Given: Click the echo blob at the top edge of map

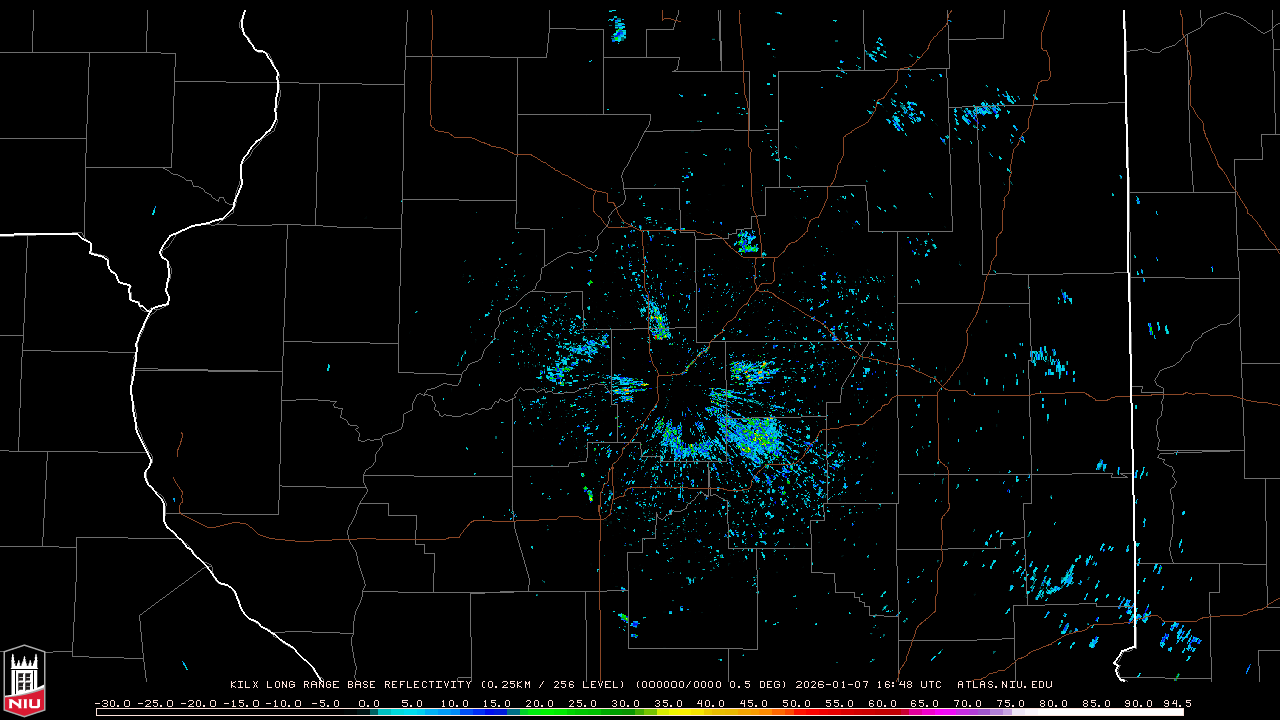Looking at the screenshot, I should (x=618, y=27).
